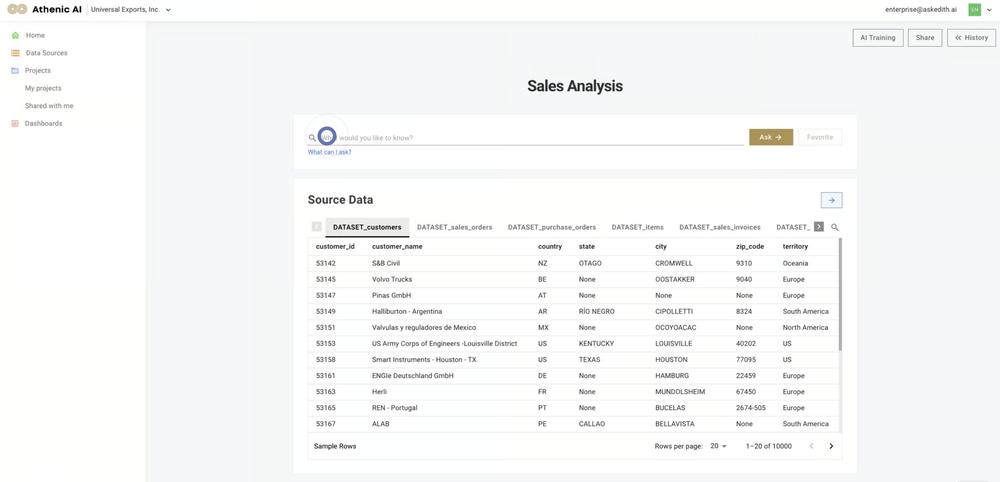Open Dashboards from the sidebar

[43, 124]
